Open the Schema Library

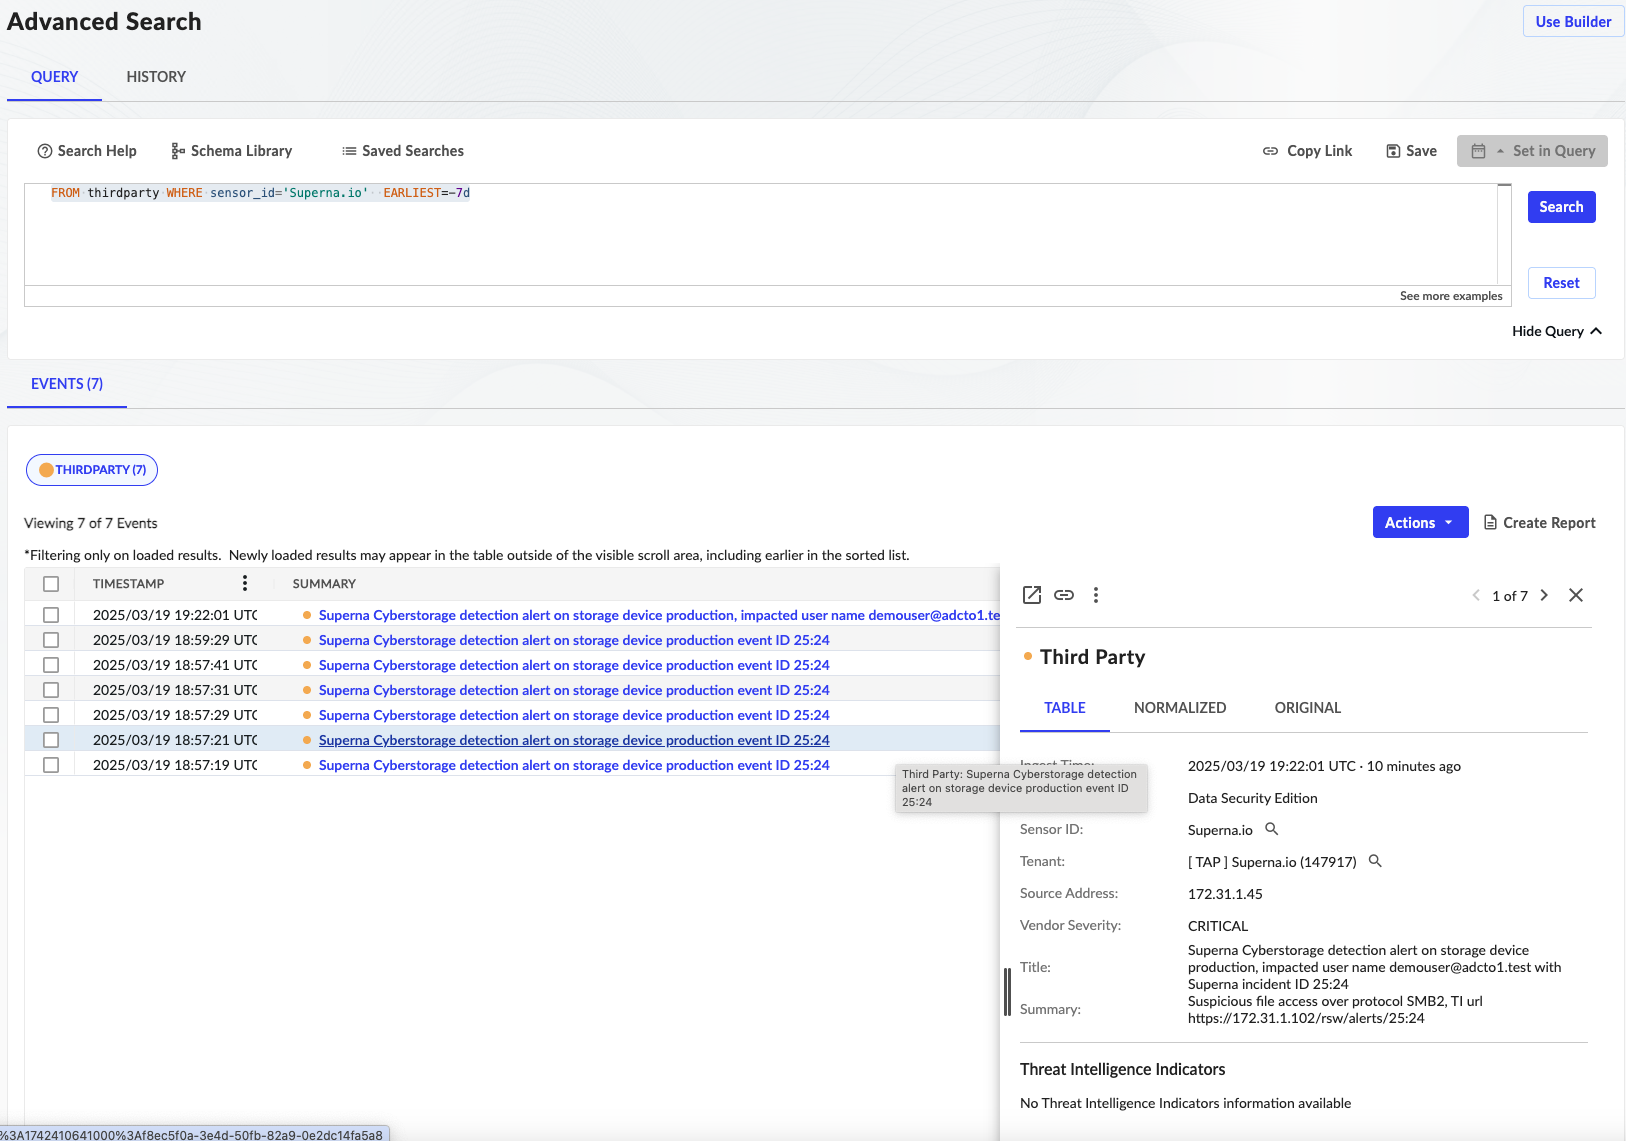[231, 151]
